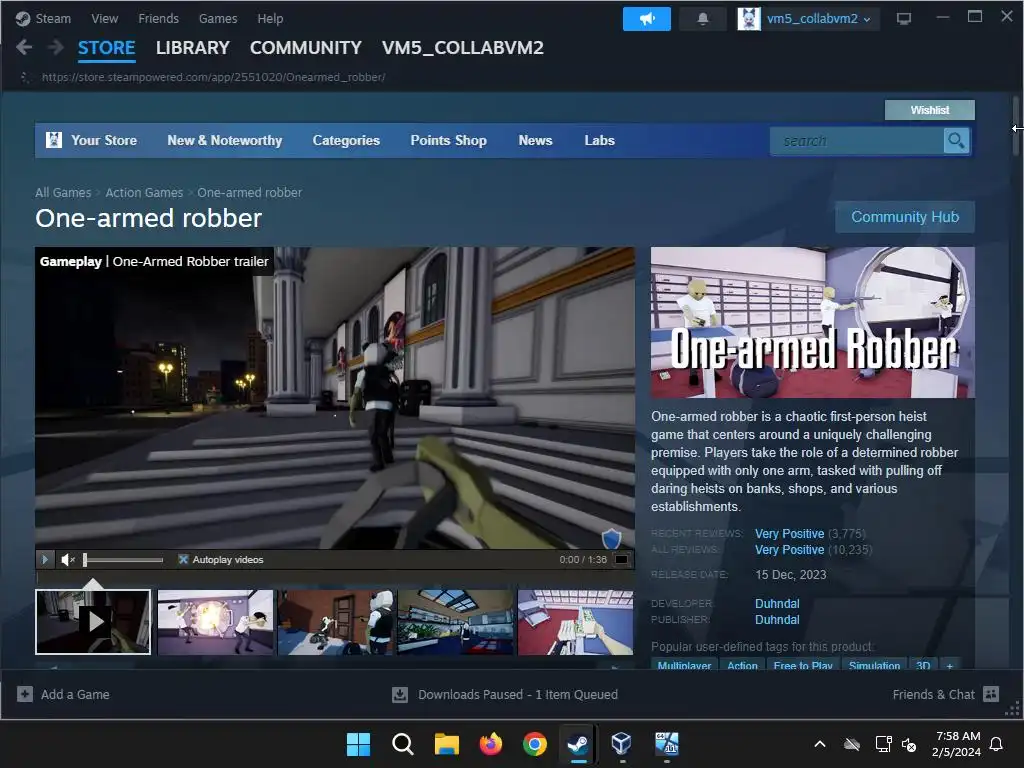Viewport: 1024px width, 768px height.
Task: Click the Free to Play tag
Action: 803,664
